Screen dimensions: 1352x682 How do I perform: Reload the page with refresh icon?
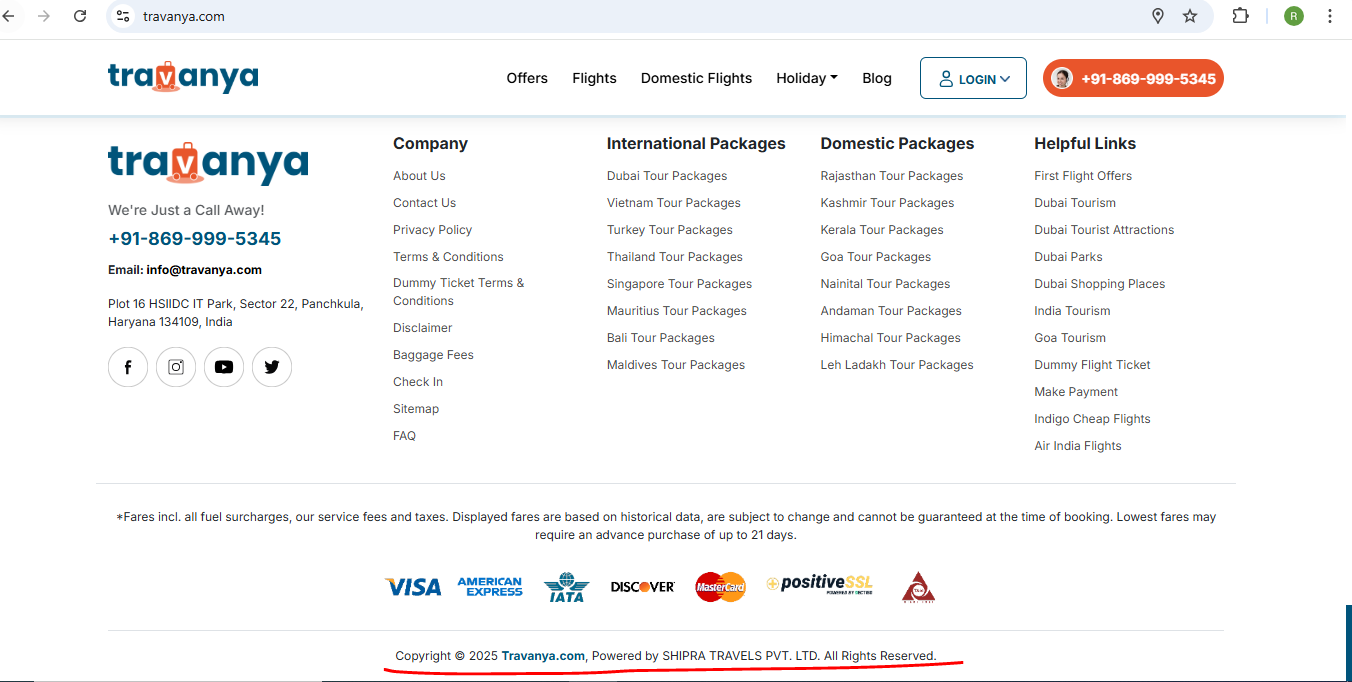tap(81, 16)
